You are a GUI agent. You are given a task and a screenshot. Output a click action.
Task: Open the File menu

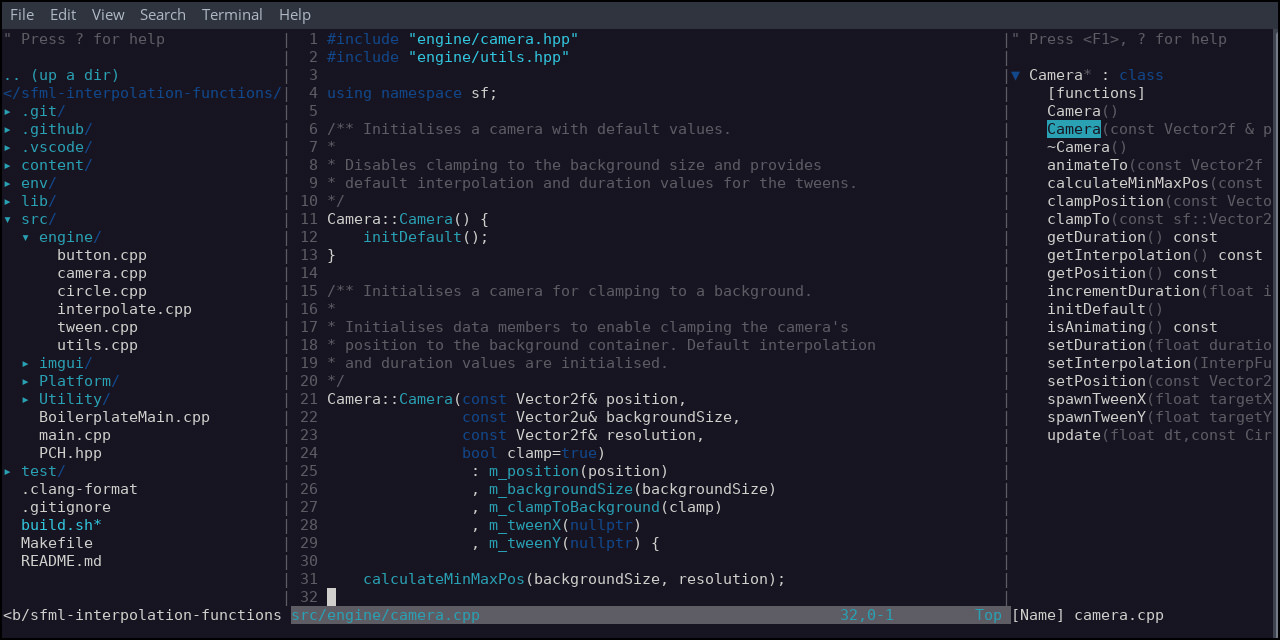pos(21,15)
